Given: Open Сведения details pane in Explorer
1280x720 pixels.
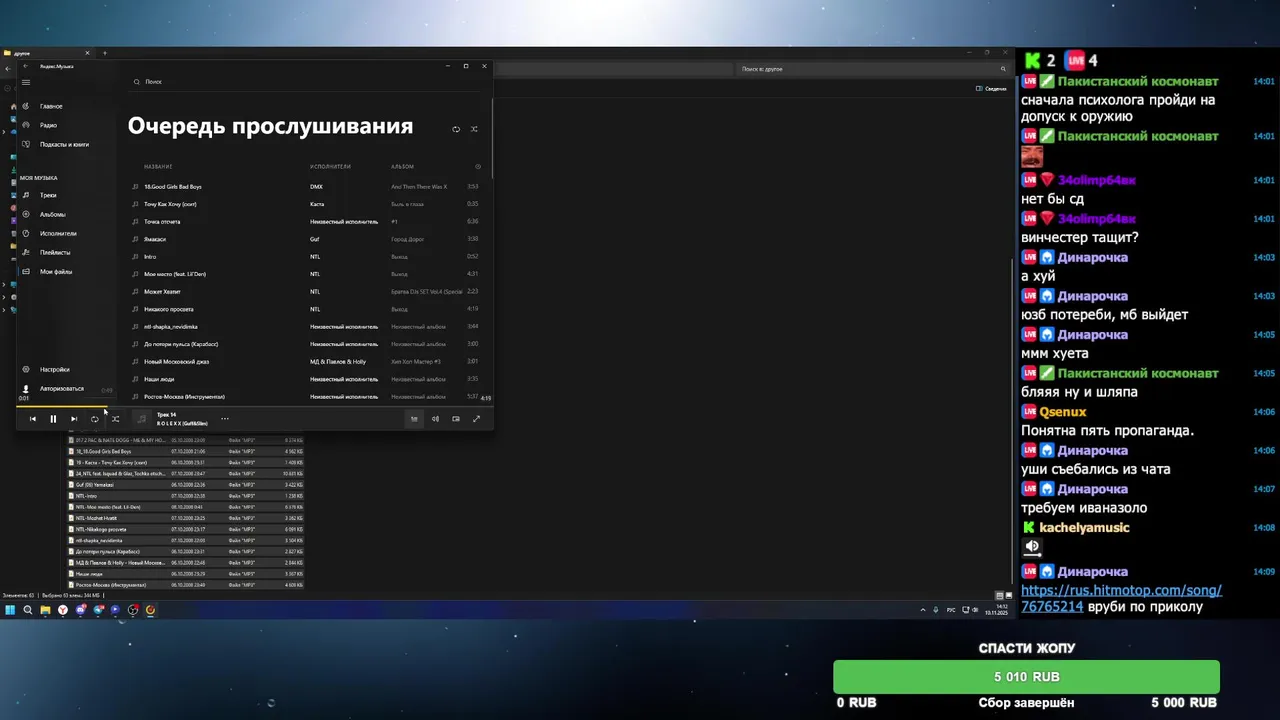Looking at the screenshot, I should pos(991,89).
